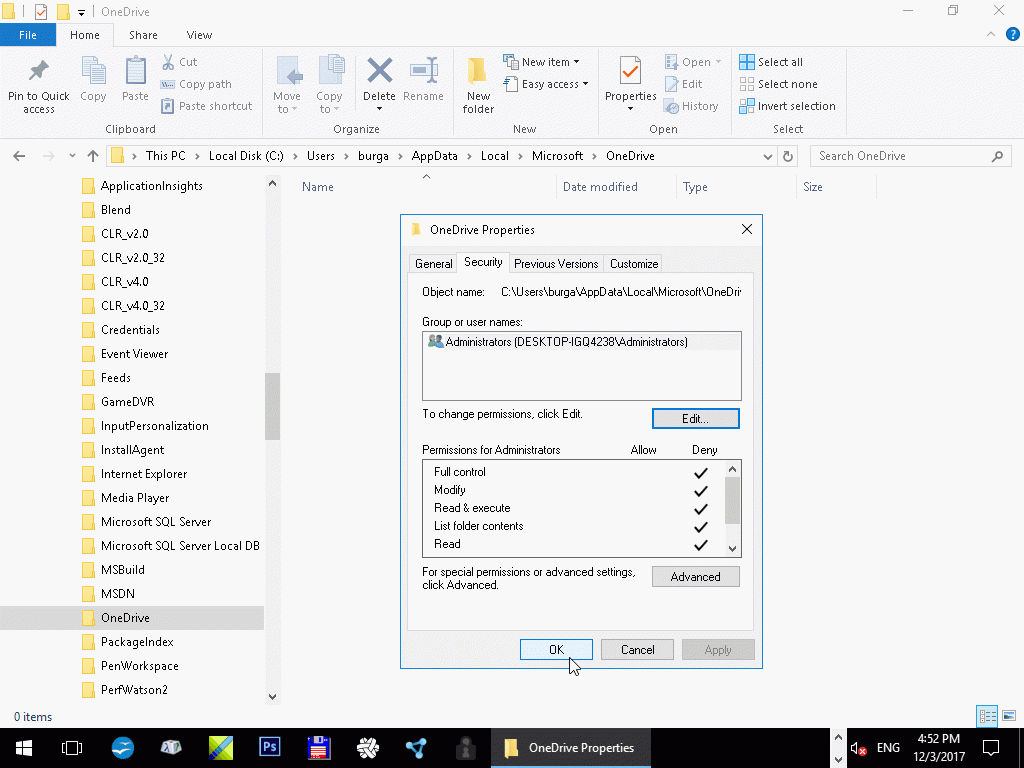Screen dimensions: 1024x768
Task: Select Paste shortcut in ribbon
Action: 206,106
